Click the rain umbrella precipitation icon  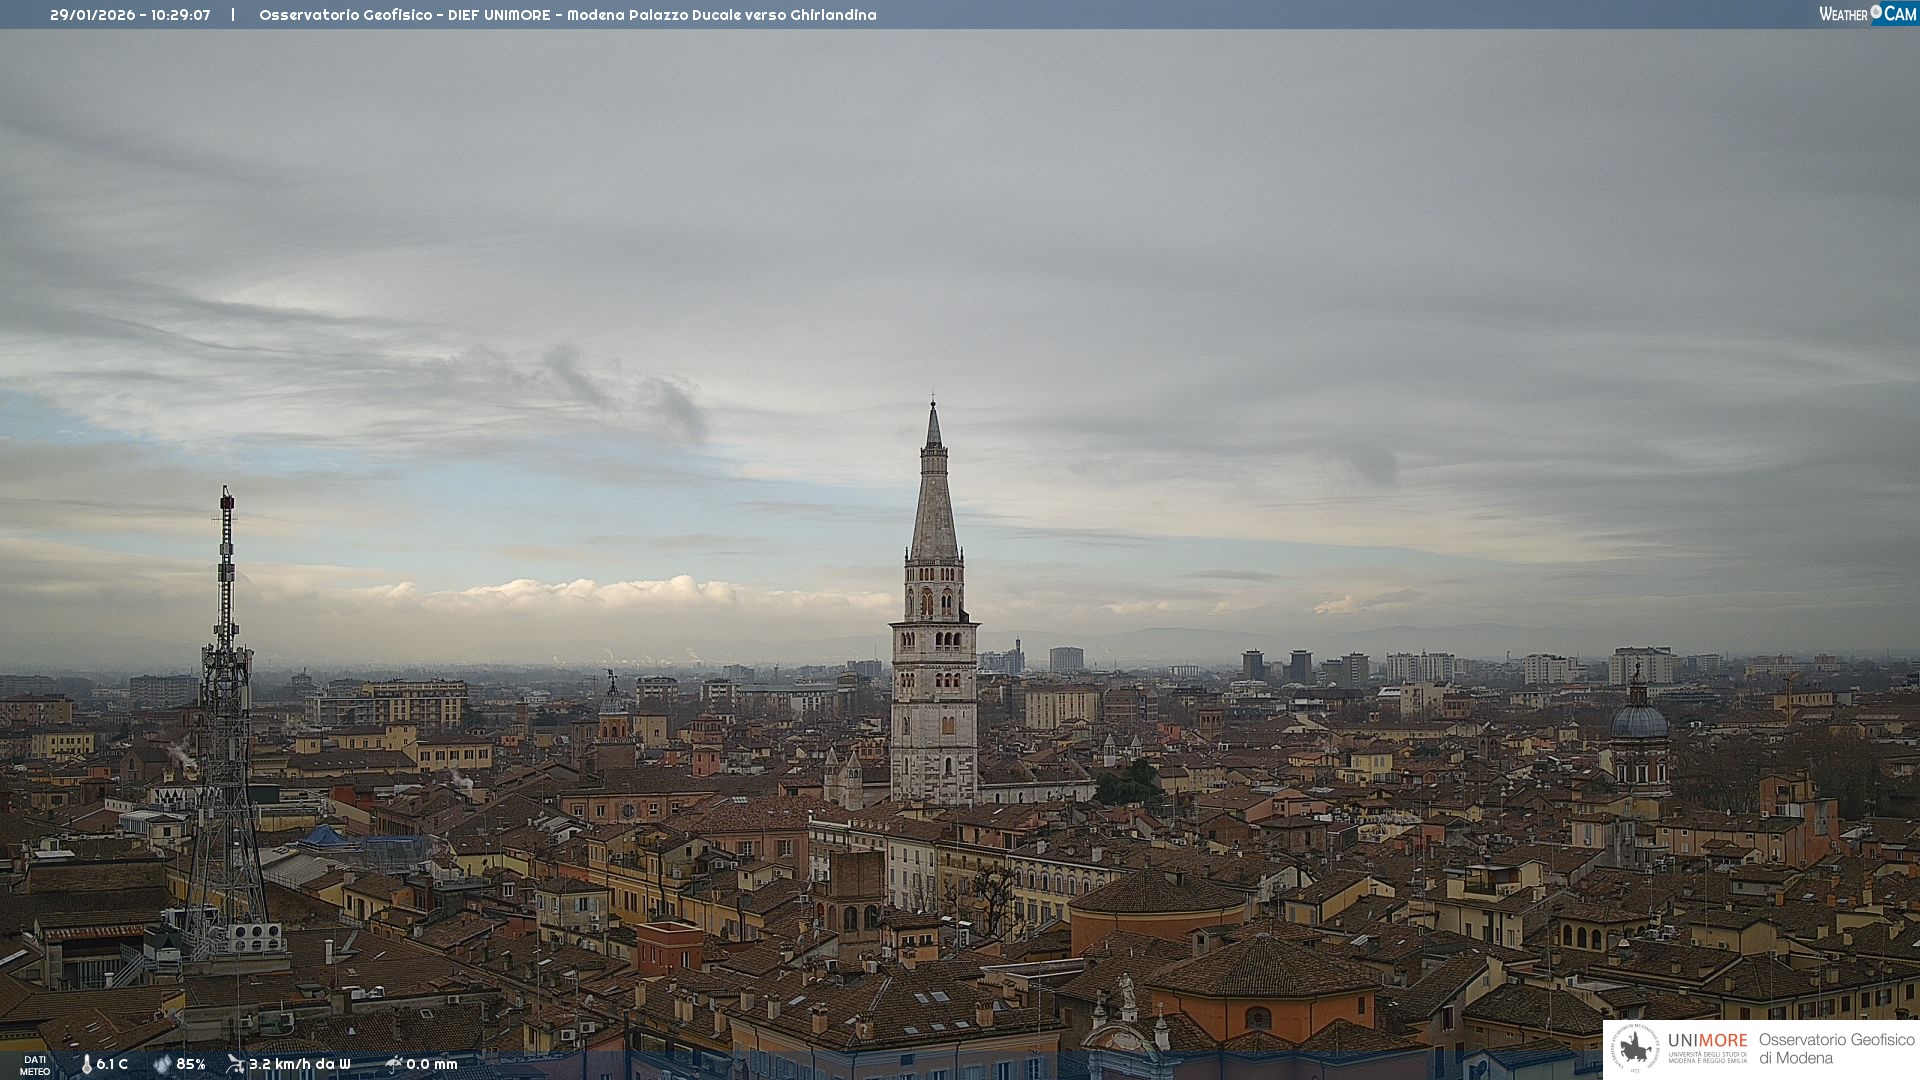coord(393,1064)
